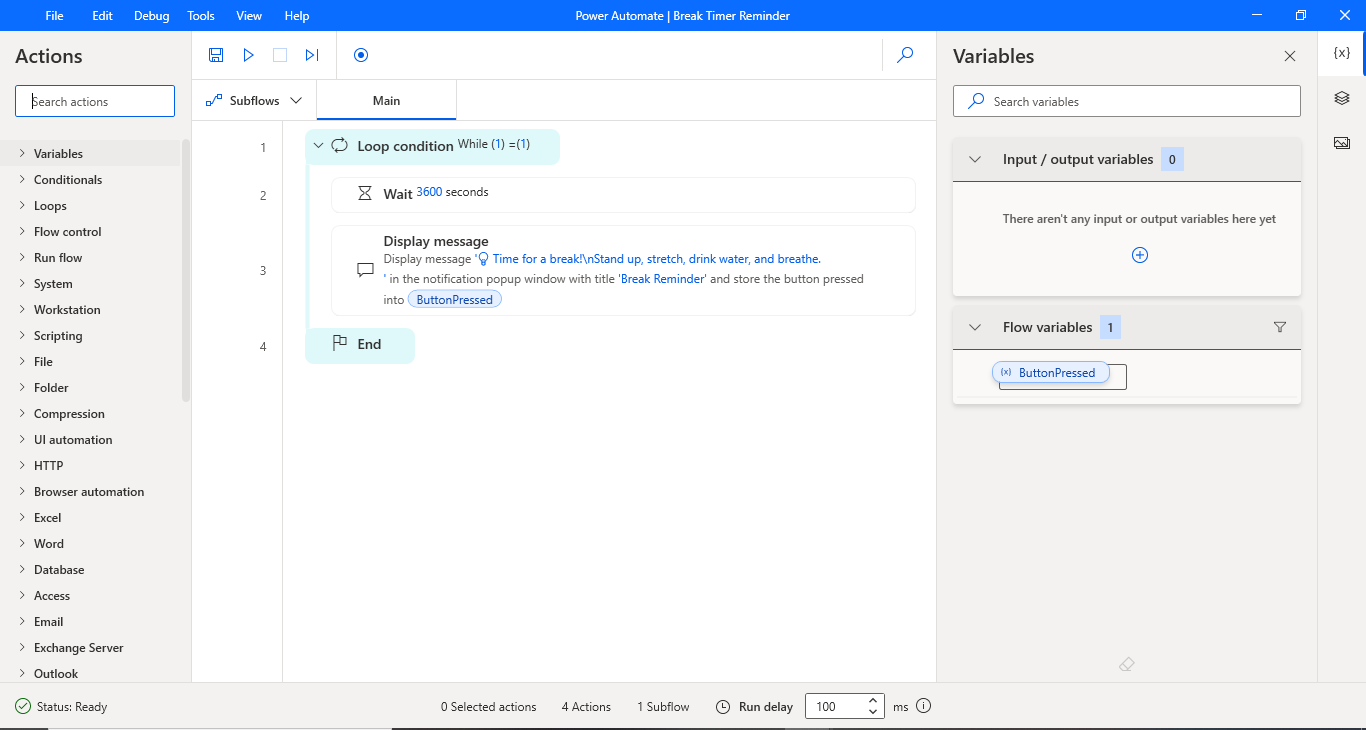Click the 3600 wait duration value
Viewport: 1366px width, 730px height.
(x=429, y=192)
